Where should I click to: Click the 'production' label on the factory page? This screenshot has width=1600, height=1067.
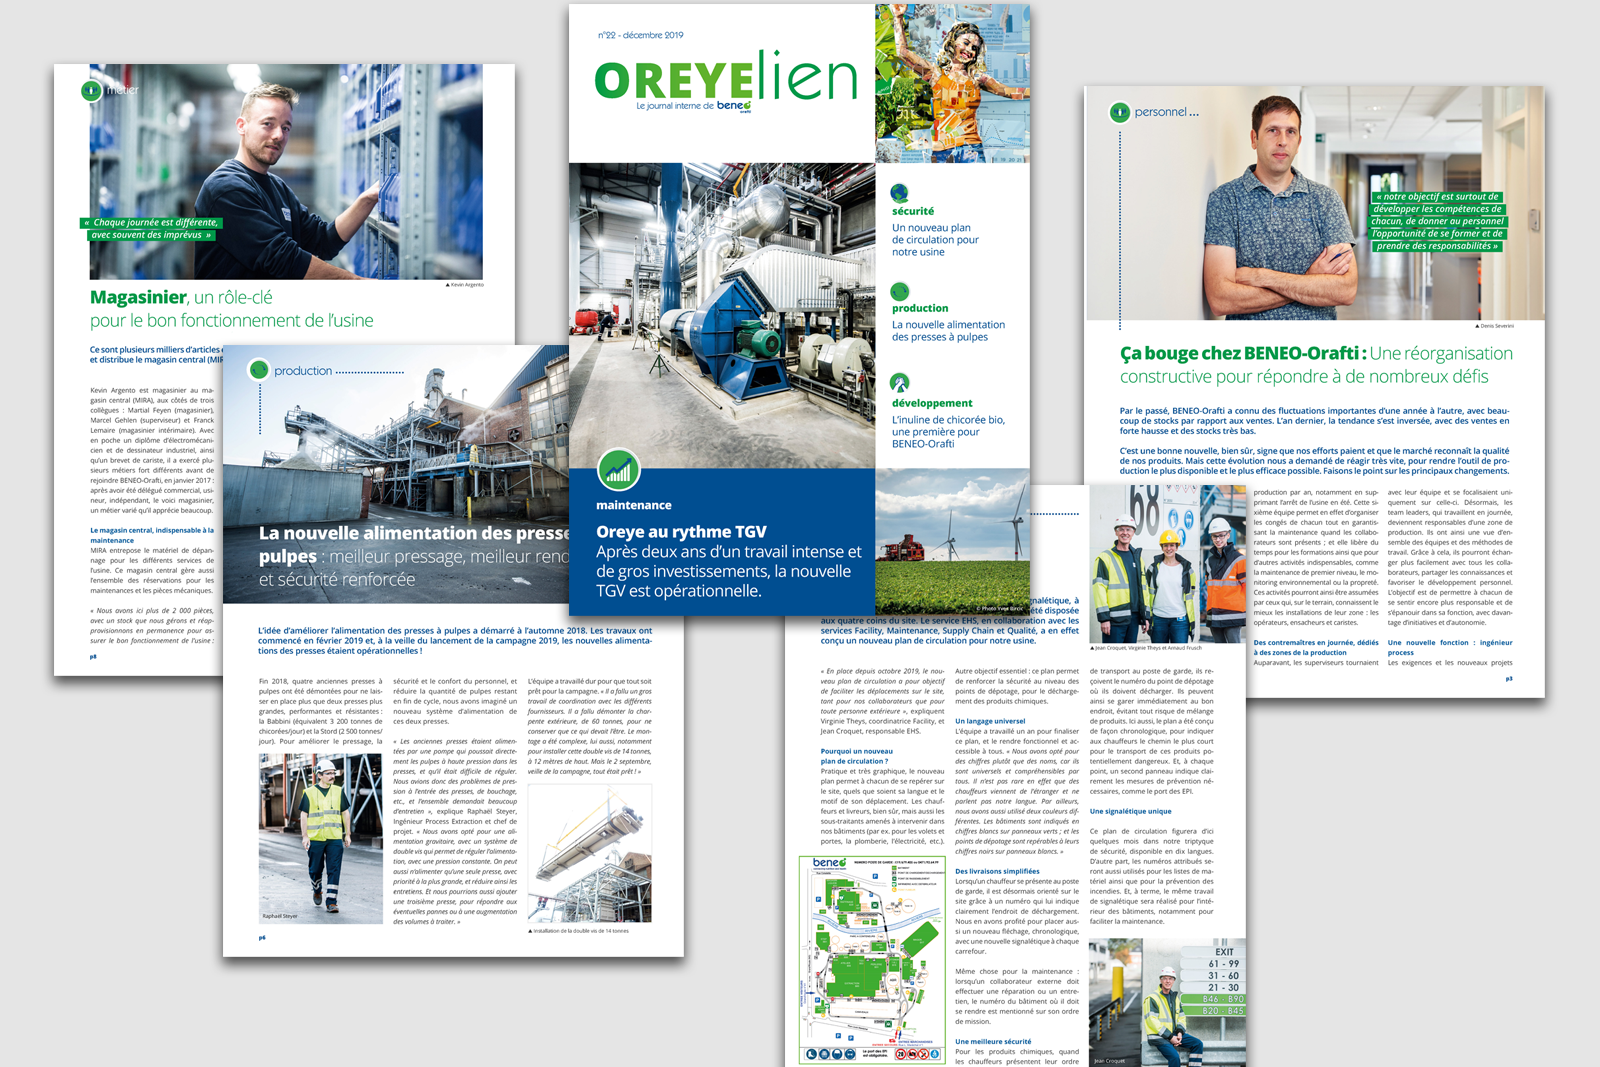(x=303, y=371)
